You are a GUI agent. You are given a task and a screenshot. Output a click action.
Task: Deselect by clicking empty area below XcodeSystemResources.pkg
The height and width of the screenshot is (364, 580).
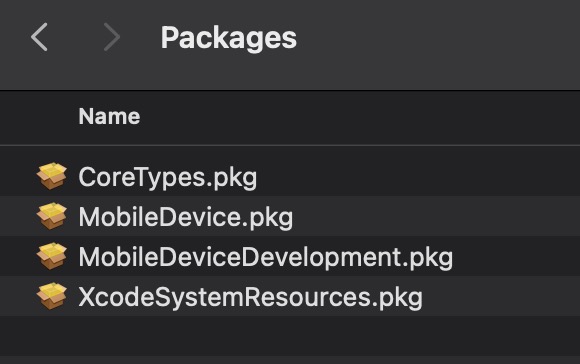click(x=290, y=336)
